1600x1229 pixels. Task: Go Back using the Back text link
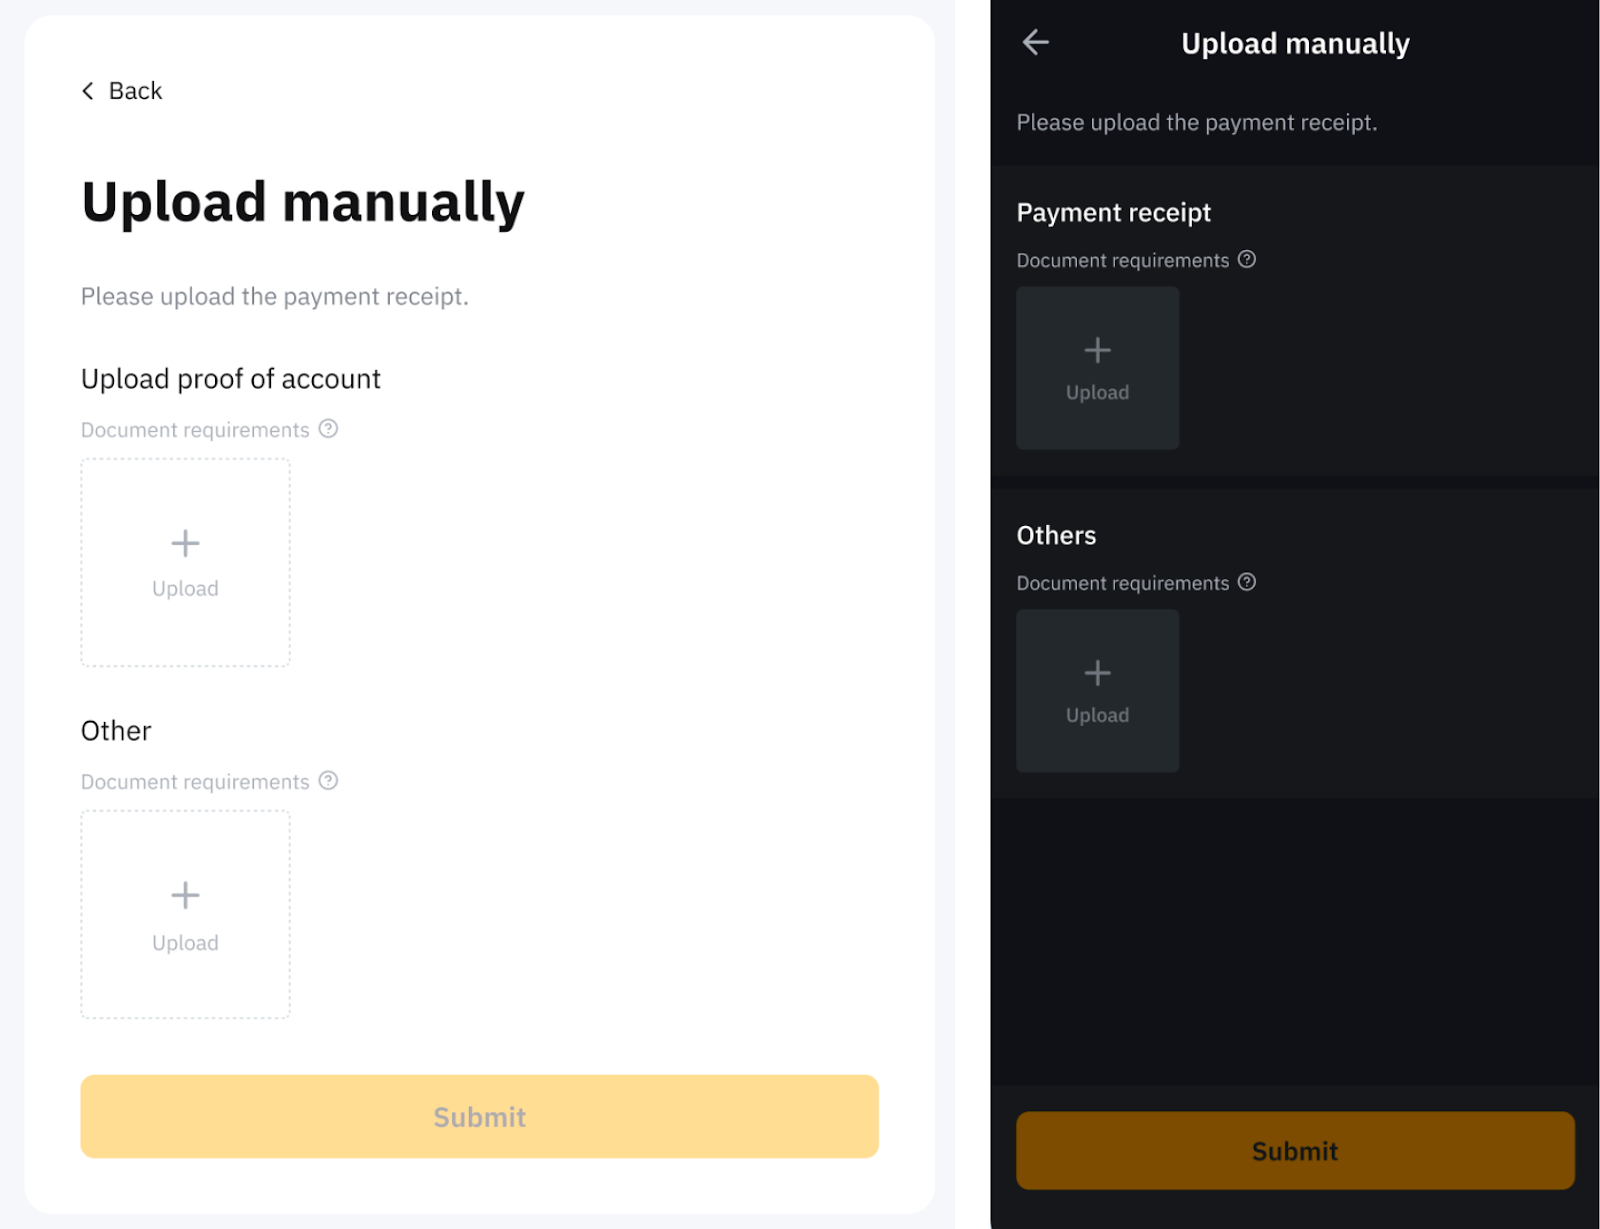click(135, 91)
